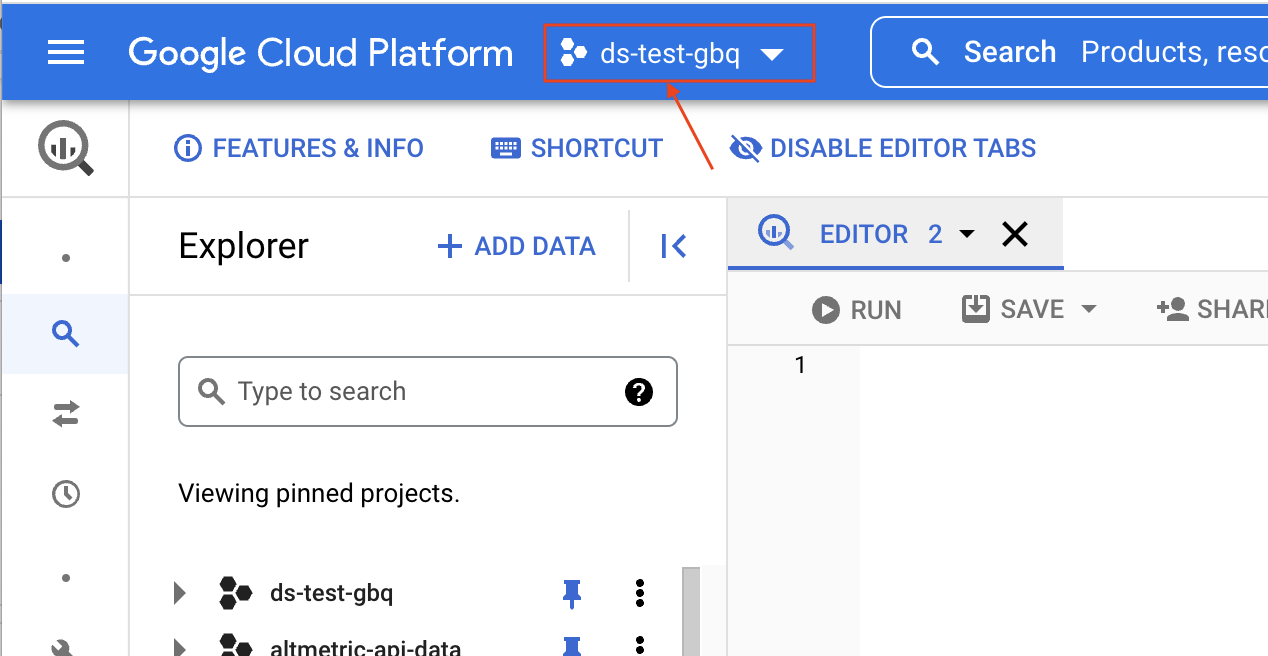
Task: Open FEATURES & INFO
Action: pos(299,149)
